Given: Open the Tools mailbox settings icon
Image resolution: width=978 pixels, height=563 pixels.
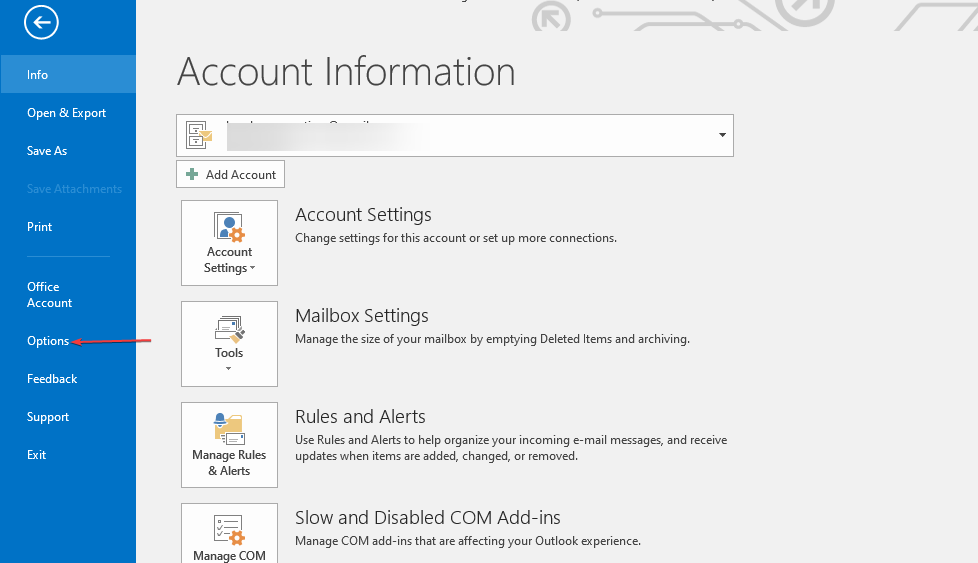Looking at the screenshot, I should [229, 329].
